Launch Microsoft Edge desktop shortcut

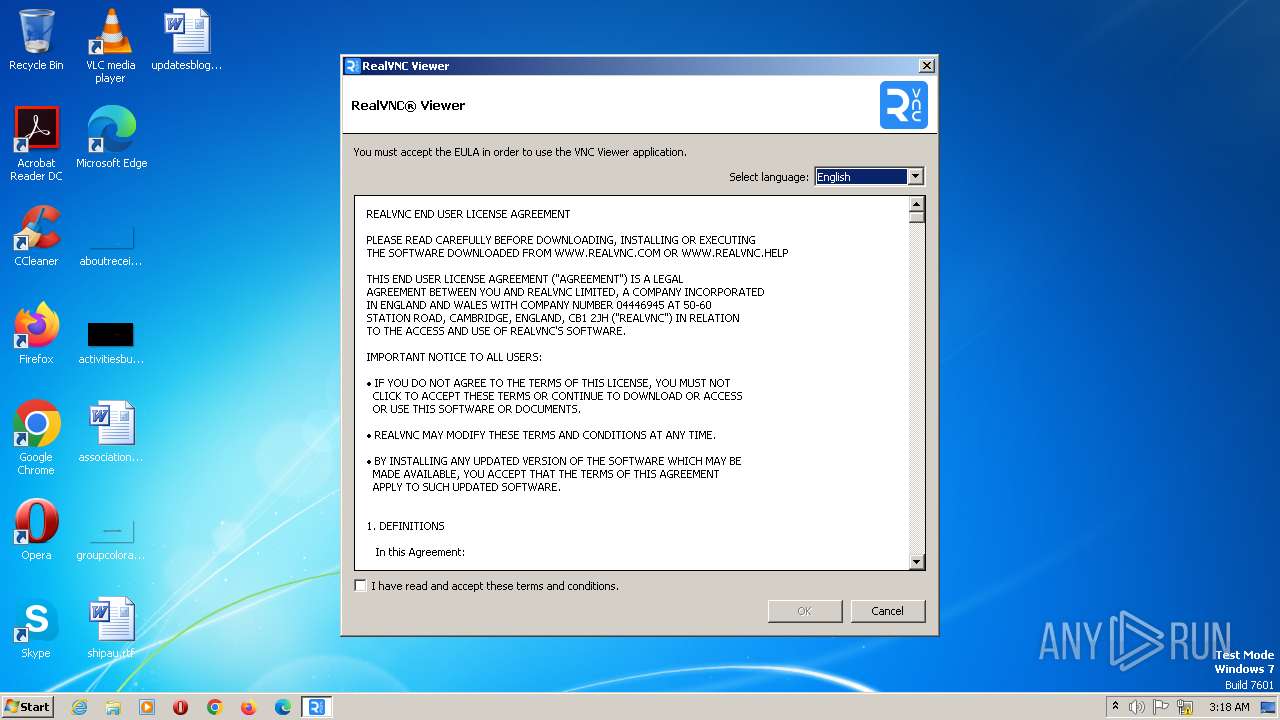pyautogui.click(x=111, y=137)
